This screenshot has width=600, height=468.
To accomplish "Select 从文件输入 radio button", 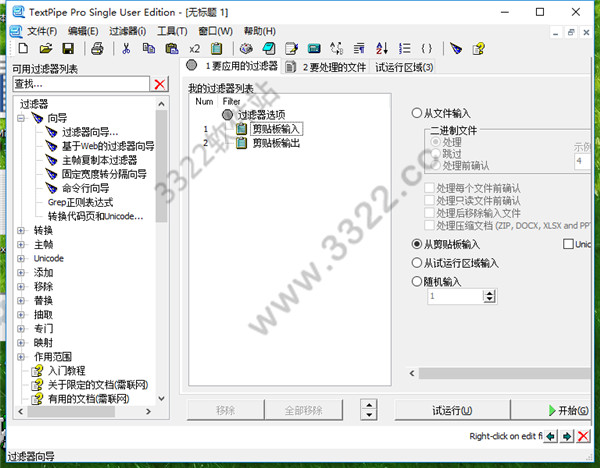I will [416, 113].
